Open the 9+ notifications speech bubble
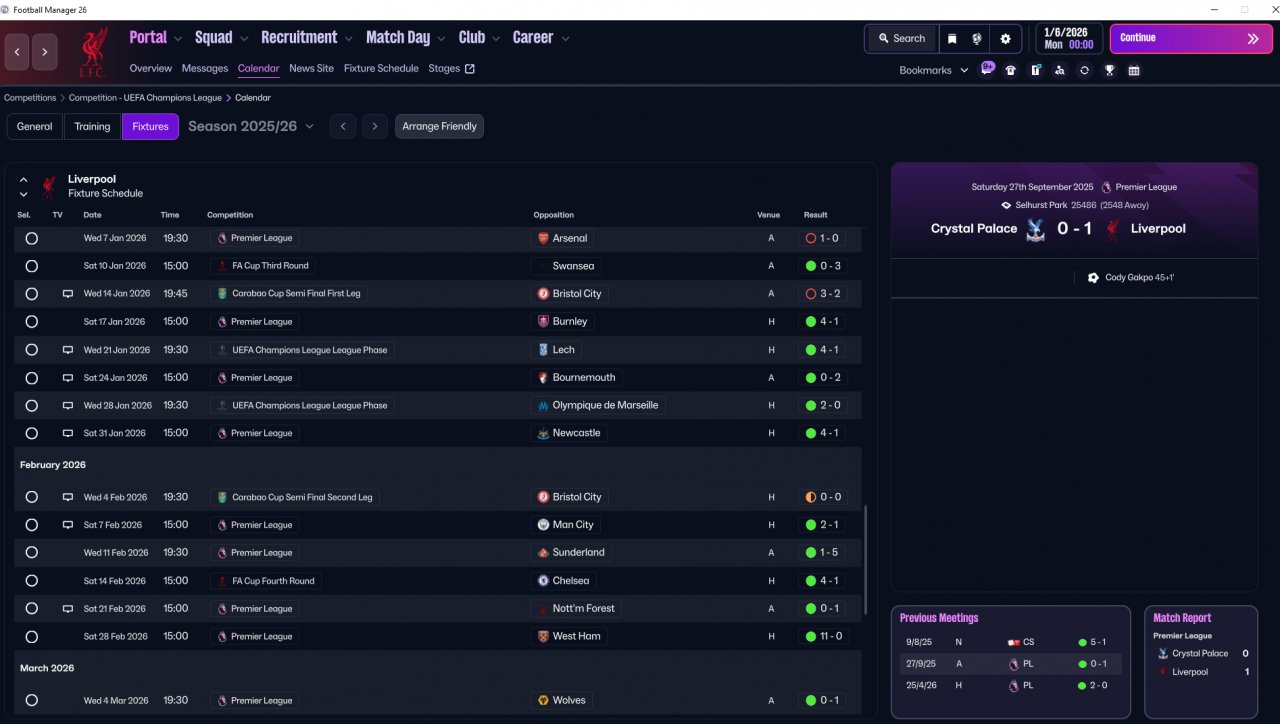 [988, 68]
